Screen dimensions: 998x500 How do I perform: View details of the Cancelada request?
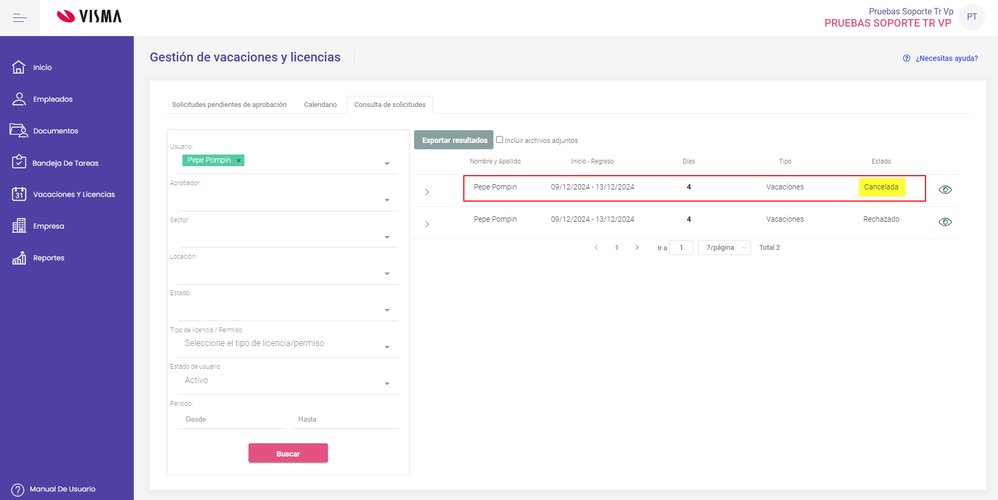tap(945, 188)
